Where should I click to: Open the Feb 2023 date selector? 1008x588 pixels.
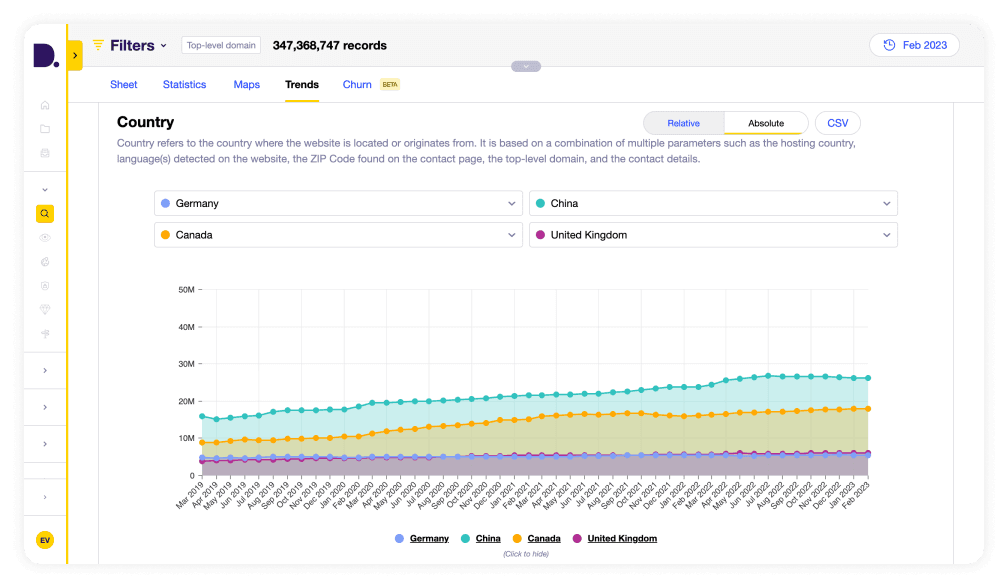pyautogui.click(x=914, y=45)
